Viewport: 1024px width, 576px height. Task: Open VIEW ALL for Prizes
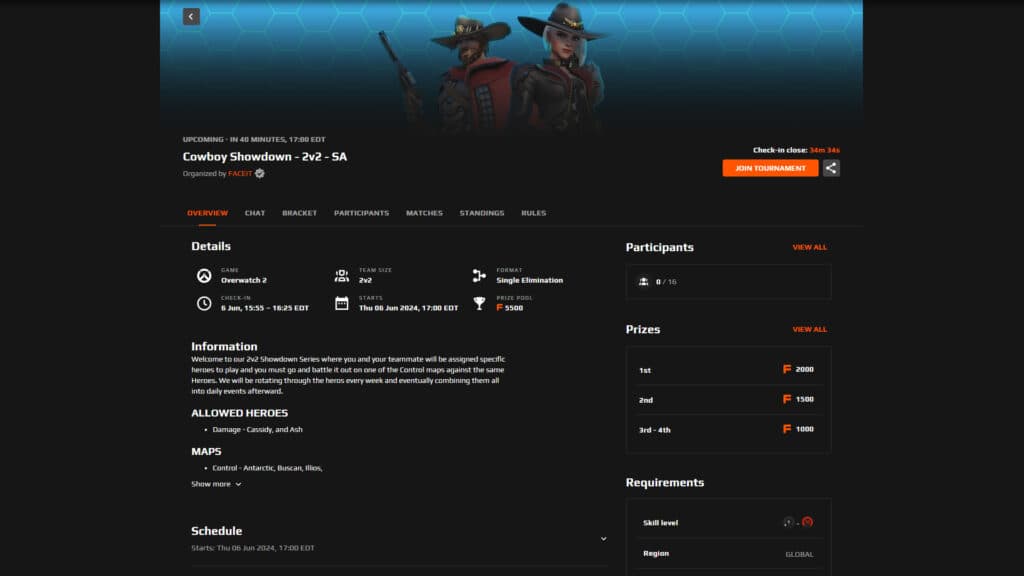(x=808, y=329)
